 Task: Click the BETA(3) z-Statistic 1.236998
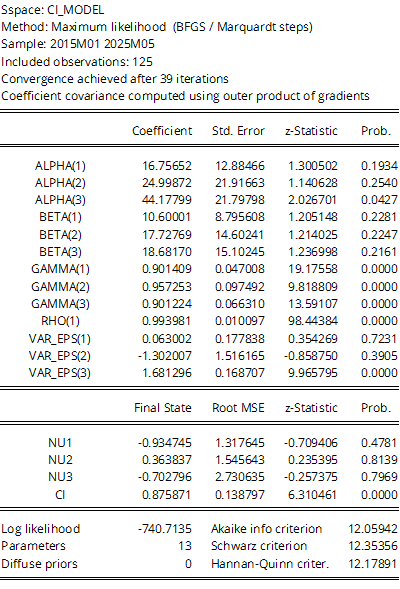point(312,252)
